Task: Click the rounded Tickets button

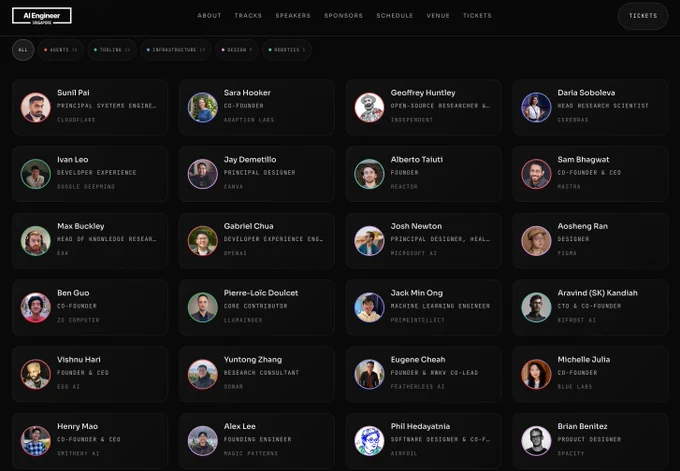Action: pyautogui.click(x=643, y=16)
